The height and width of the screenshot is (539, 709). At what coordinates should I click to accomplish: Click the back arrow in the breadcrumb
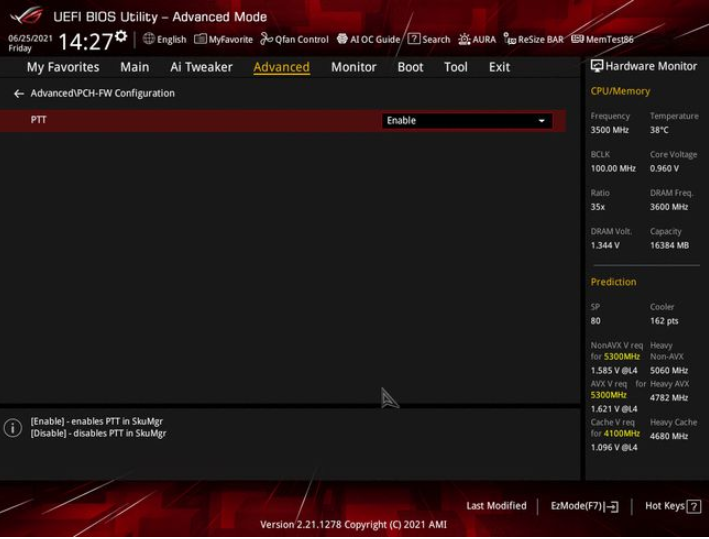point(19,94)
